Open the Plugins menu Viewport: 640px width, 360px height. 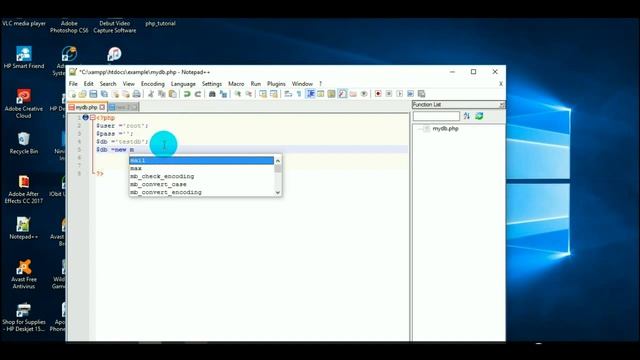point(276,84)
